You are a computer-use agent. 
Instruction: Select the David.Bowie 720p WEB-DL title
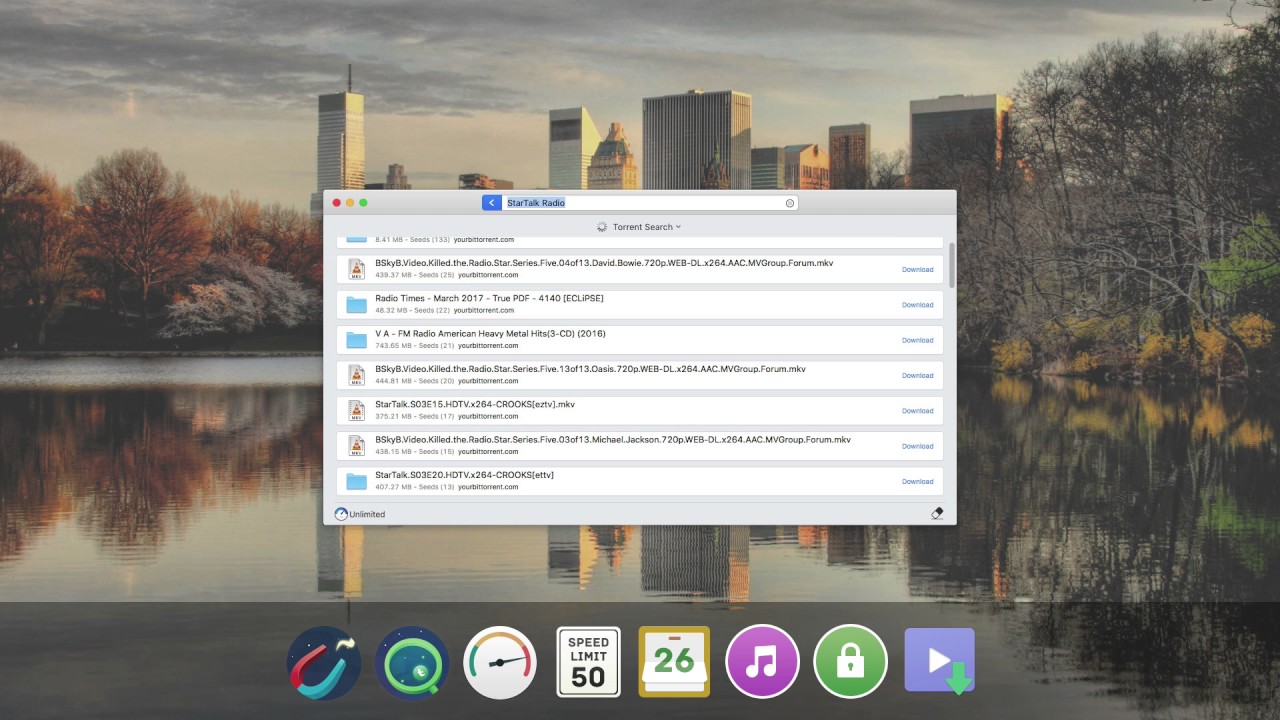(x=604, y=263)
